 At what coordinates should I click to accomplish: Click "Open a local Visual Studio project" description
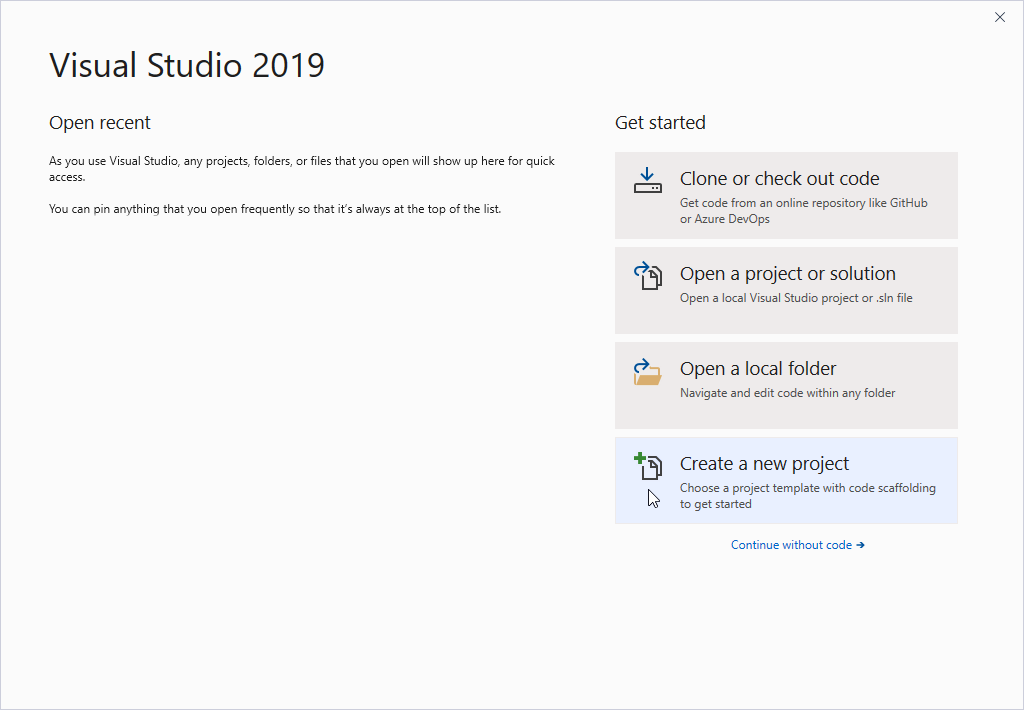tap(796, 298)
